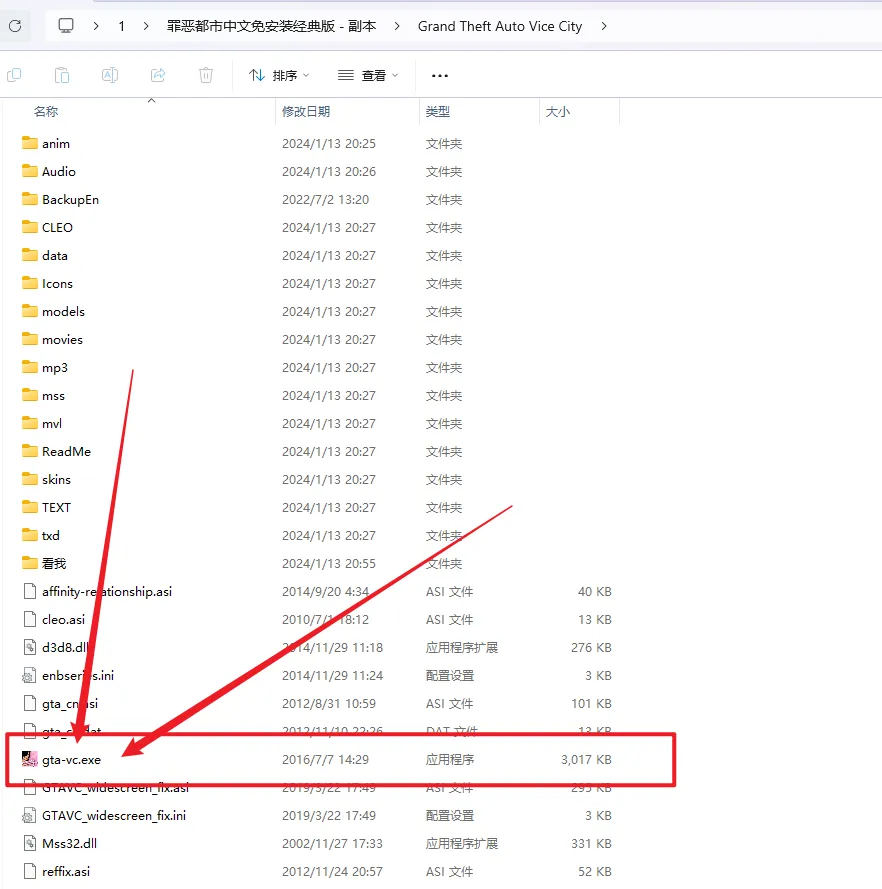Open the more options ellipsis menu

(440, 75)
